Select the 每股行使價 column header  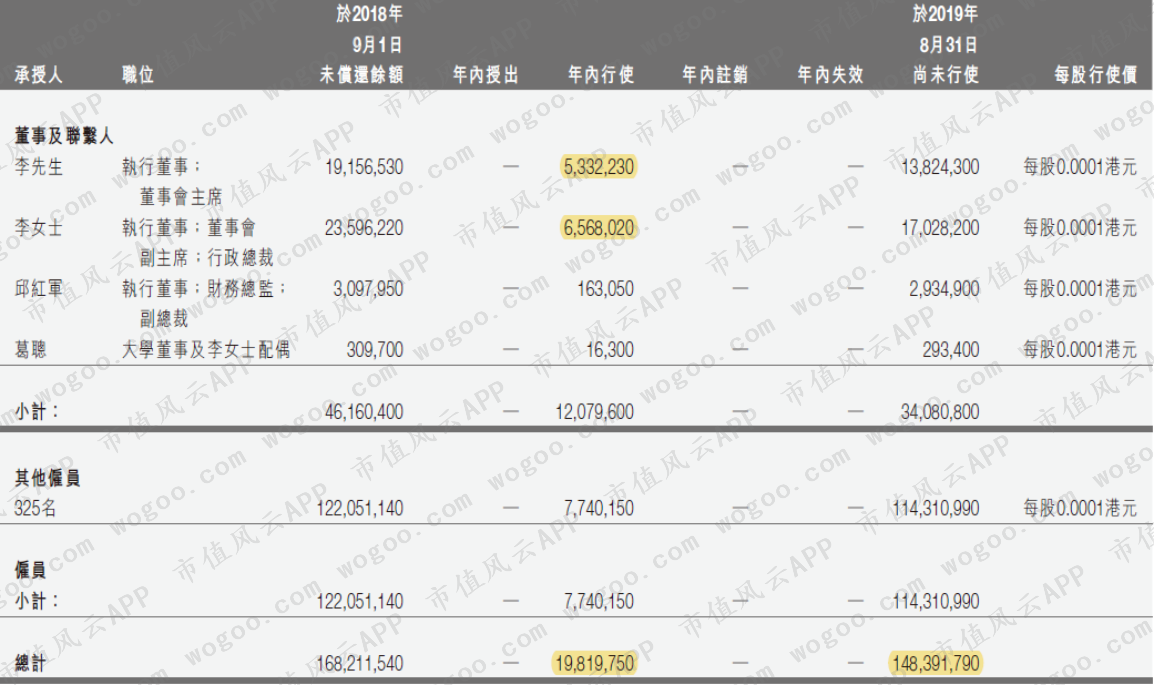[x=1096, y=74]
